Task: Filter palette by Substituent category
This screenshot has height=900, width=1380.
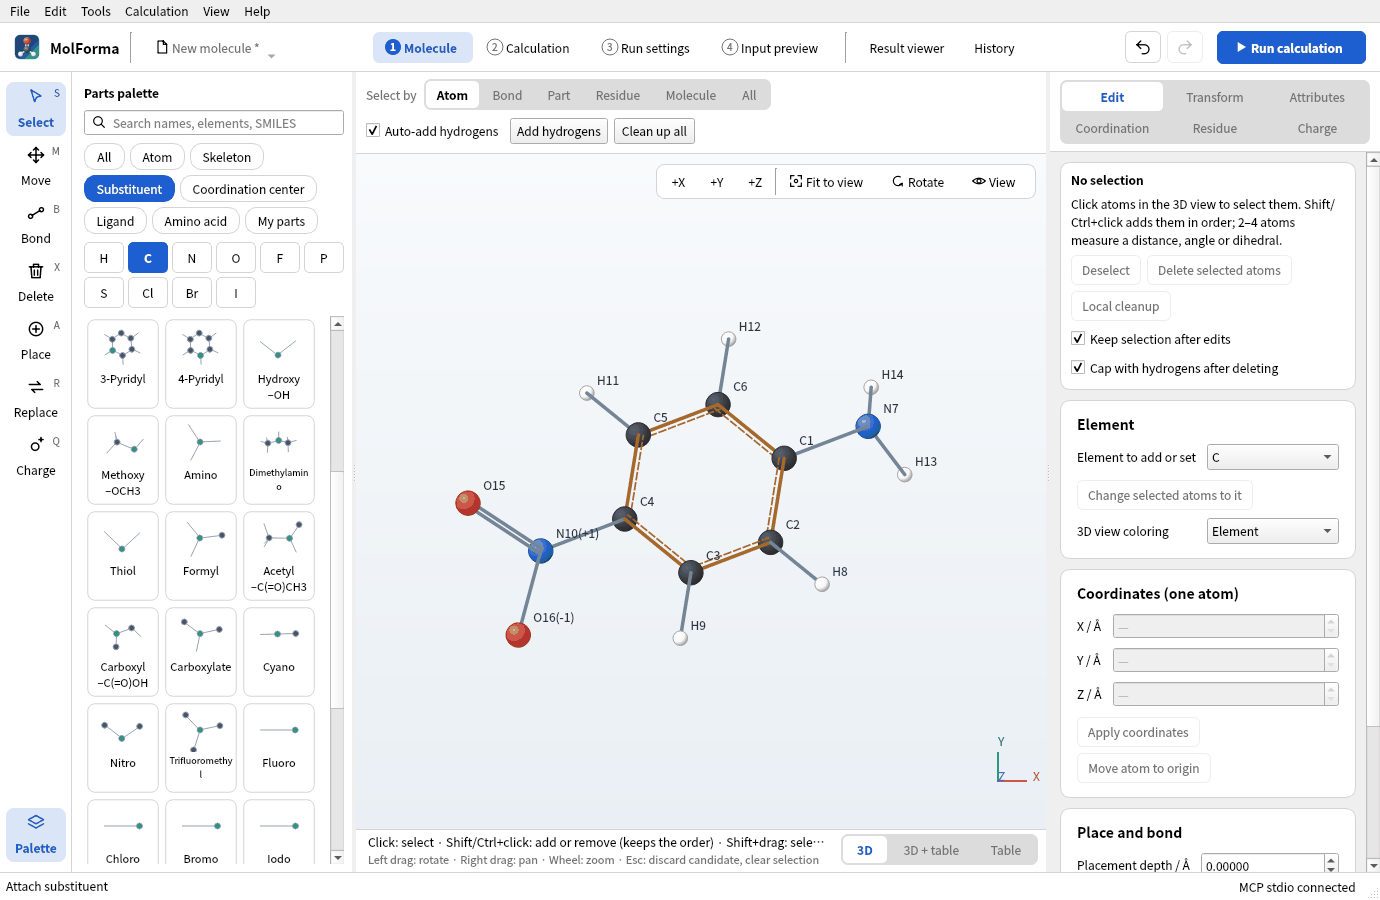Action: click(x=129, y=189)
